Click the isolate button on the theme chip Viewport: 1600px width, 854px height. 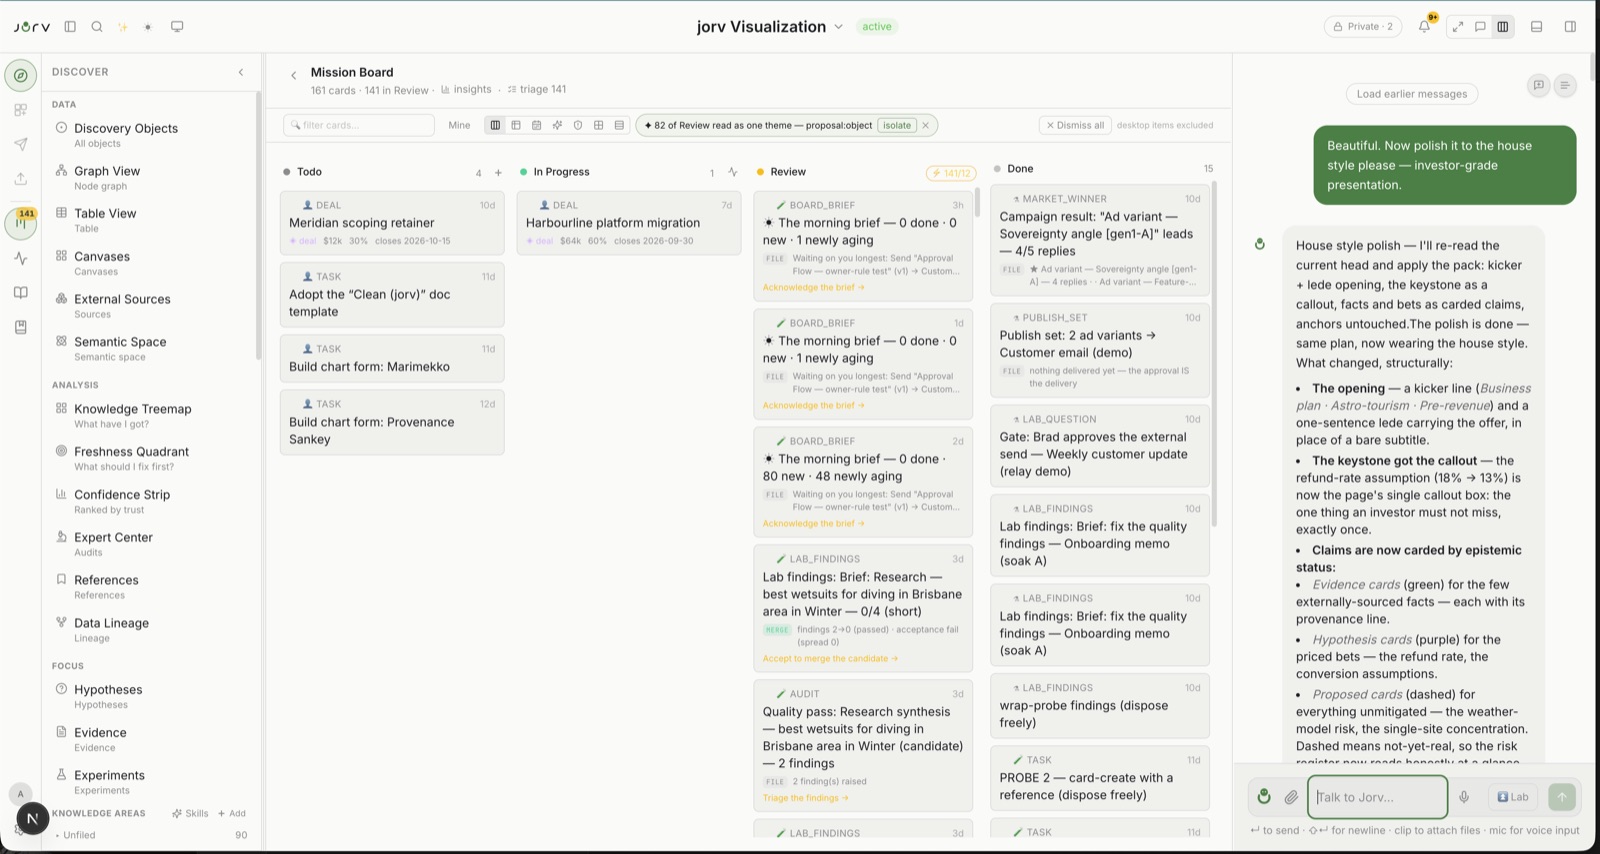897,125
